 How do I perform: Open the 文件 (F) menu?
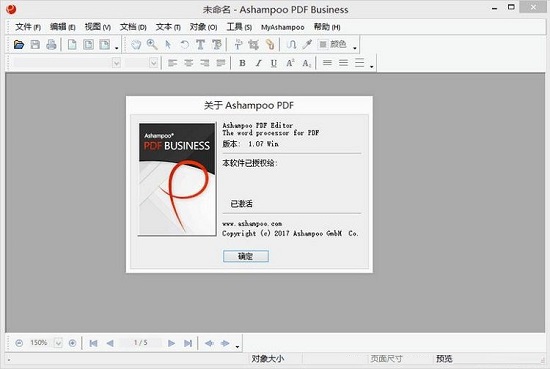[x=28, y=27]
